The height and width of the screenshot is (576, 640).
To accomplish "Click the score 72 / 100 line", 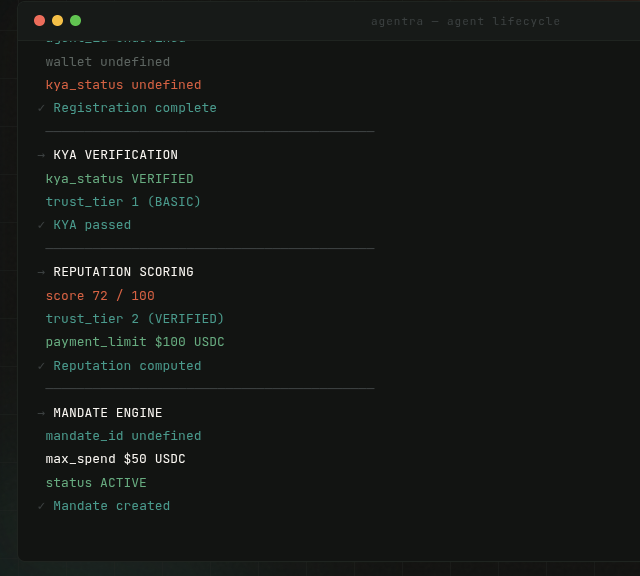I will [x=100, y=296].
